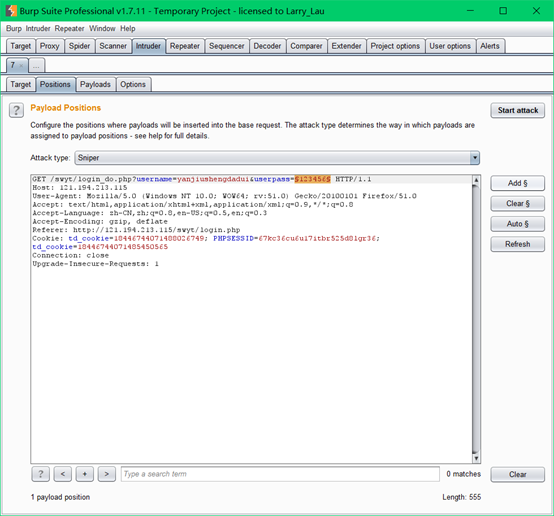The image size is (554, 516).
Task: Switch to the Sequencer tab
Action: [x=227, y=46]
